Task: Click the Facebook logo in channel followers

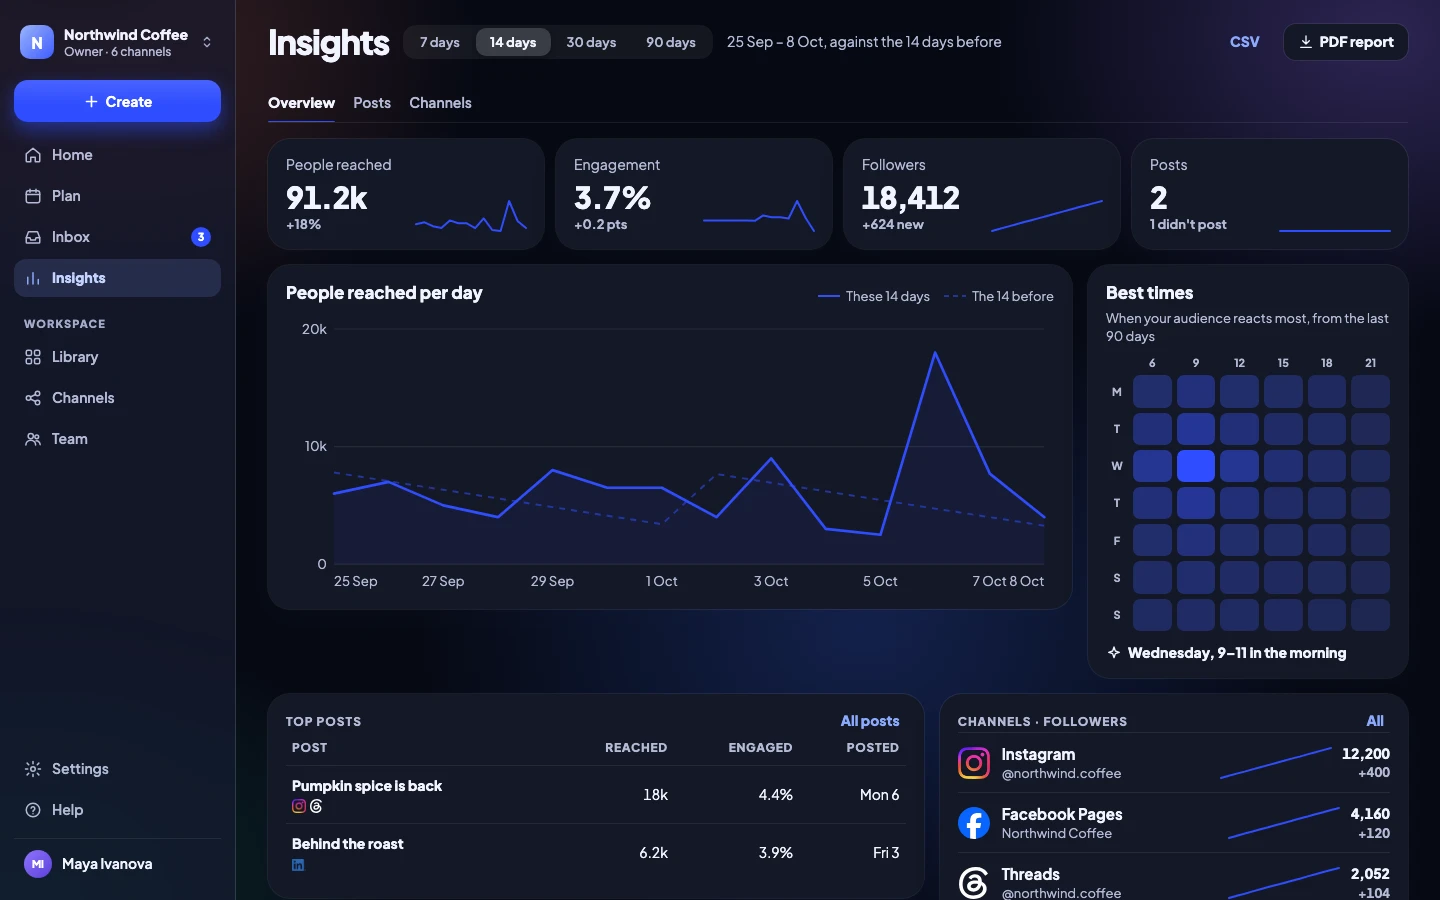Action: point(974,823)
